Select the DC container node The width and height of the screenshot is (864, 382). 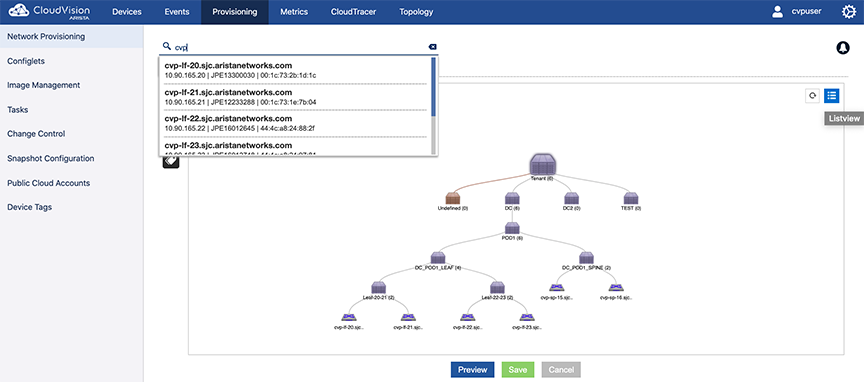click(x=512, y=198)
